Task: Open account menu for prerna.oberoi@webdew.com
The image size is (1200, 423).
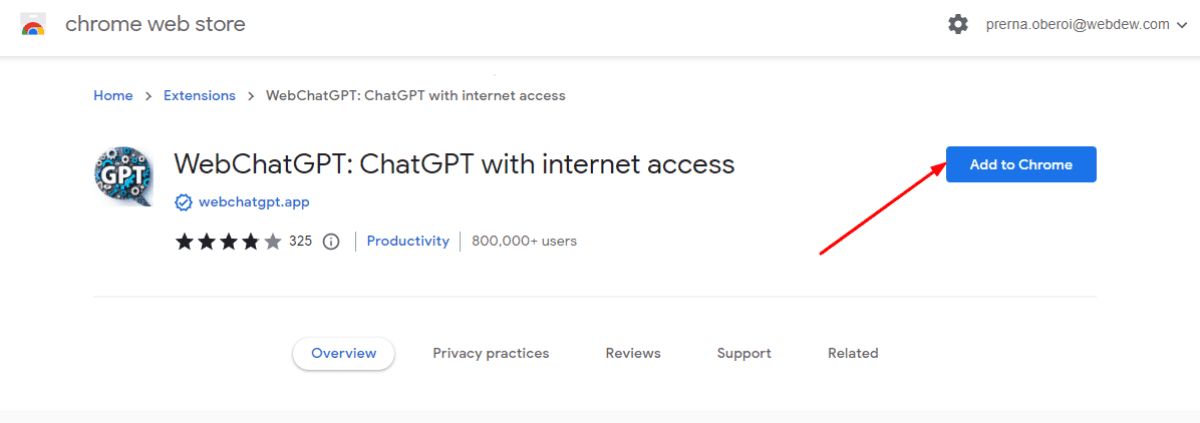Action: (1077, 24)
